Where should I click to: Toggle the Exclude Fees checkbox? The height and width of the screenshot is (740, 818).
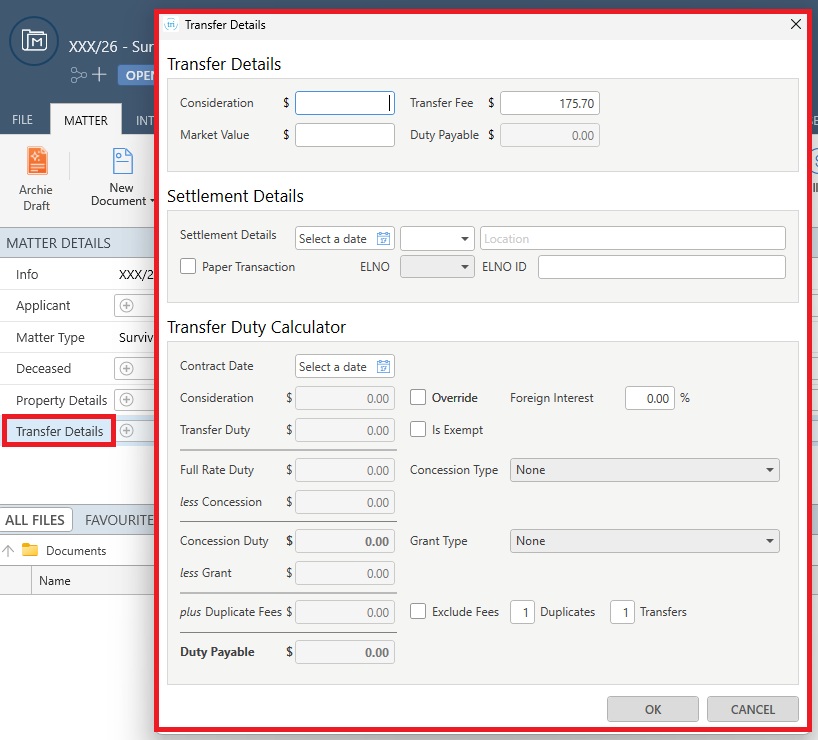pyautogui.click(x=419, y=612)
